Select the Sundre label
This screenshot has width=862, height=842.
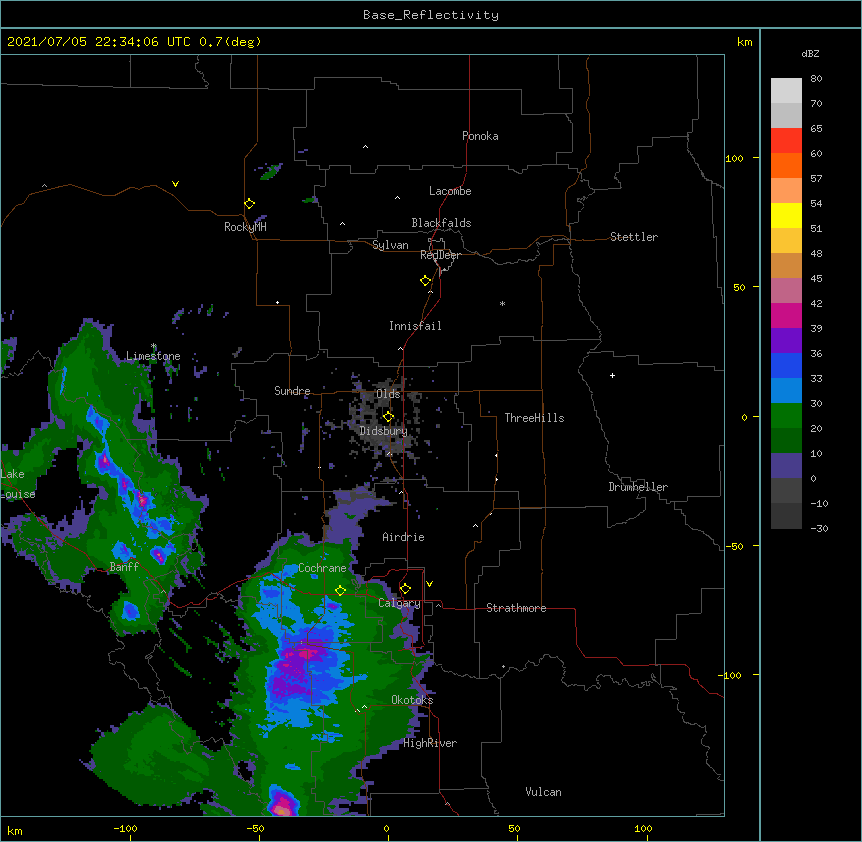(x=292, y=391)
